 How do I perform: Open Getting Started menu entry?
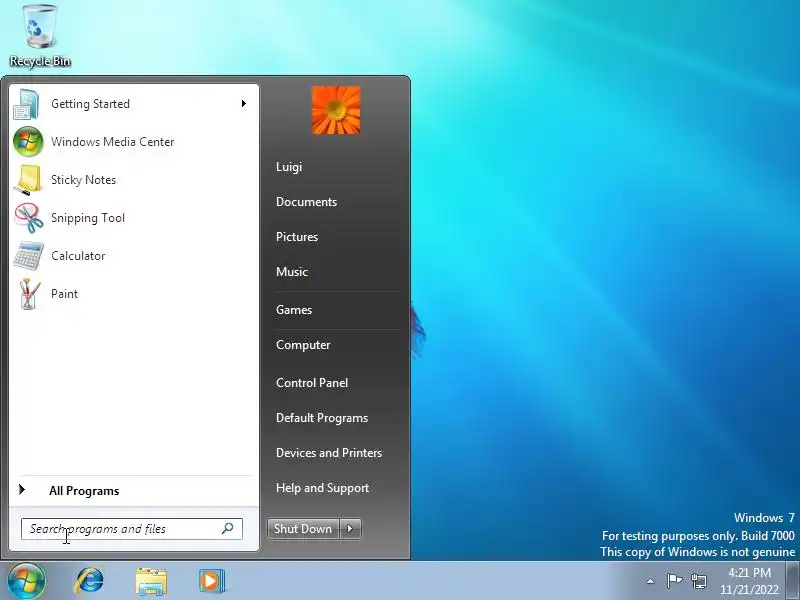coord(134,104)
